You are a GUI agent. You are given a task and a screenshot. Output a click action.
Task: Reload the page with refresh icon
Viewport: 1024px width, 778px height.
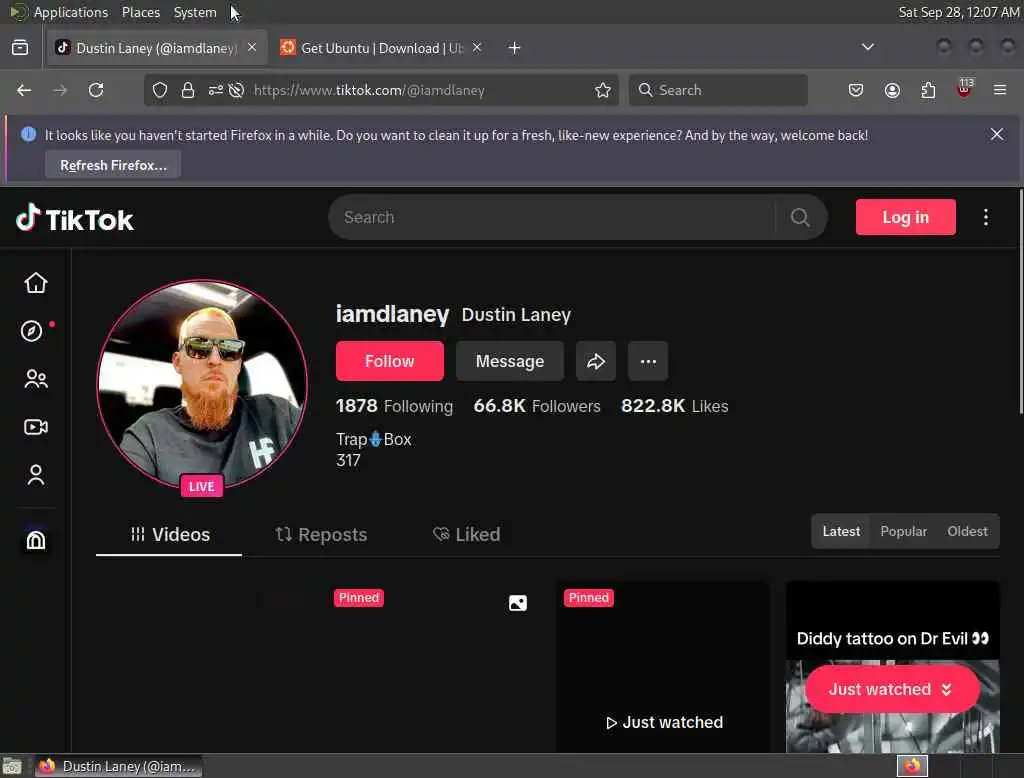point(96,90)
